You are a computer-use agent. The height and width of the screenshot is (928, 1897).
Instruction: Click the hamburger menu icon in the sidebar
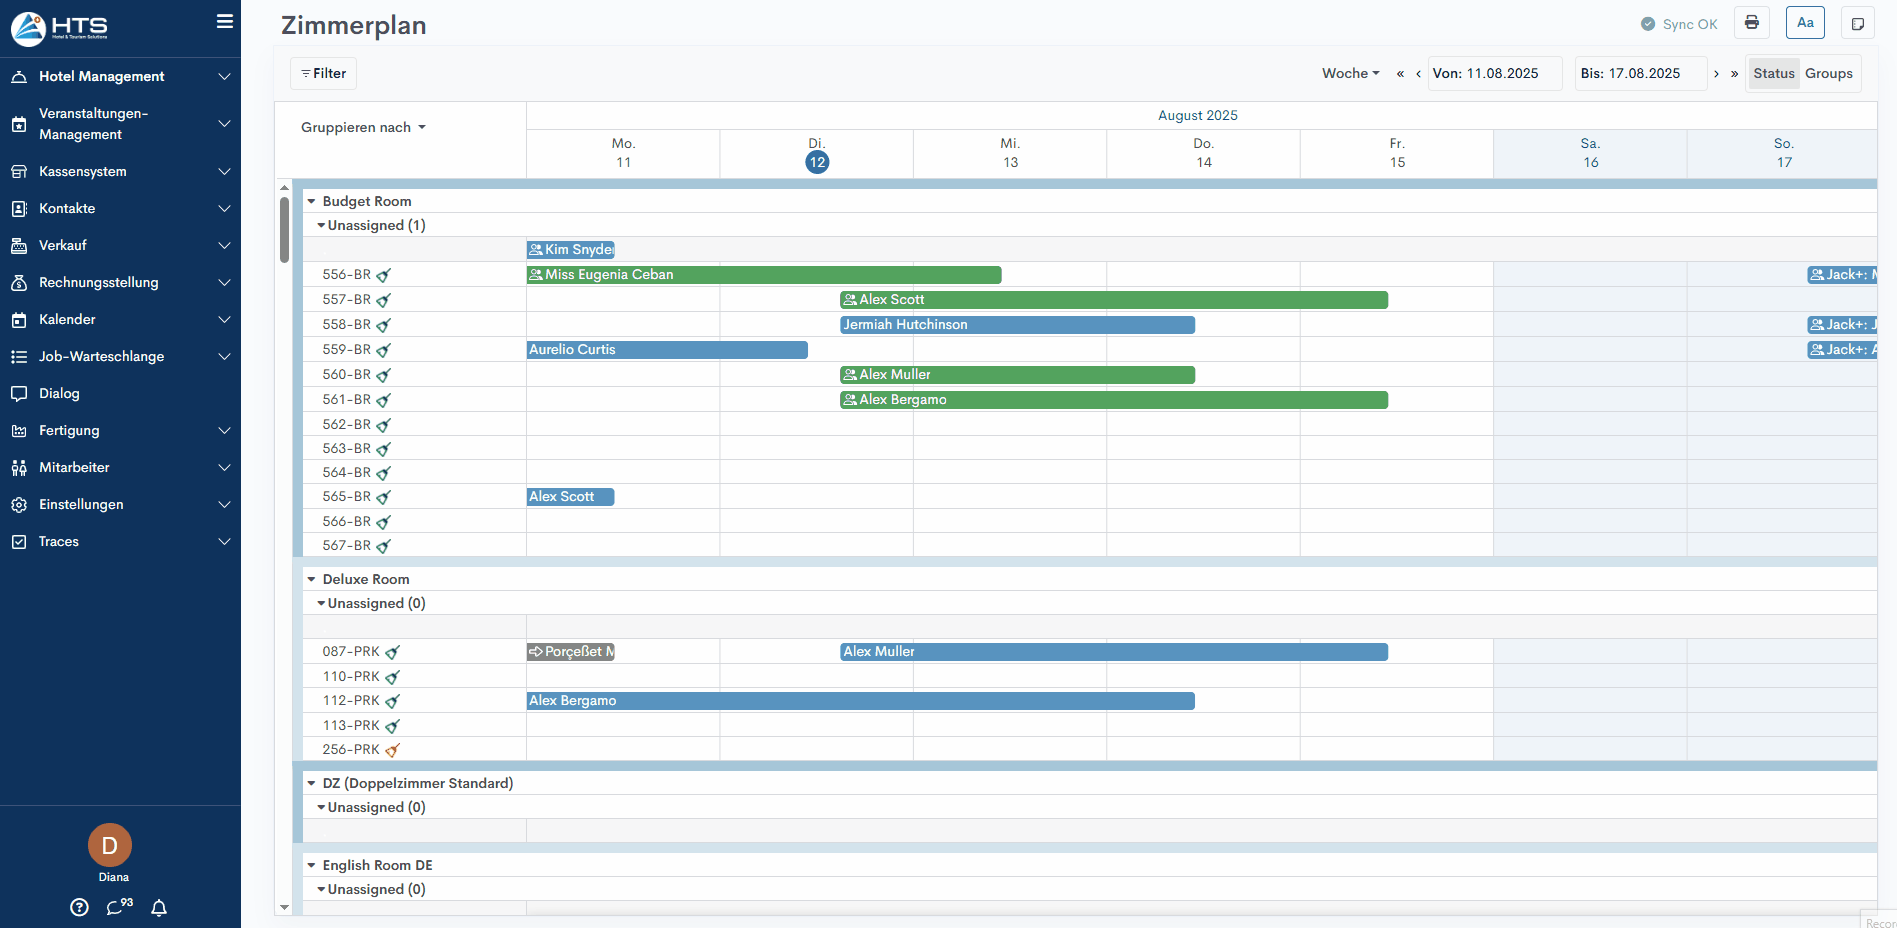225,21
